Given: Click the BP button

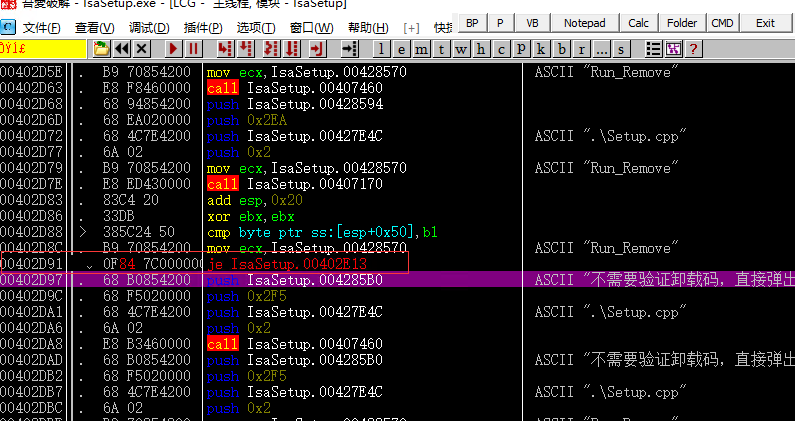Looking at the screenshot, I should click(472, 23).
